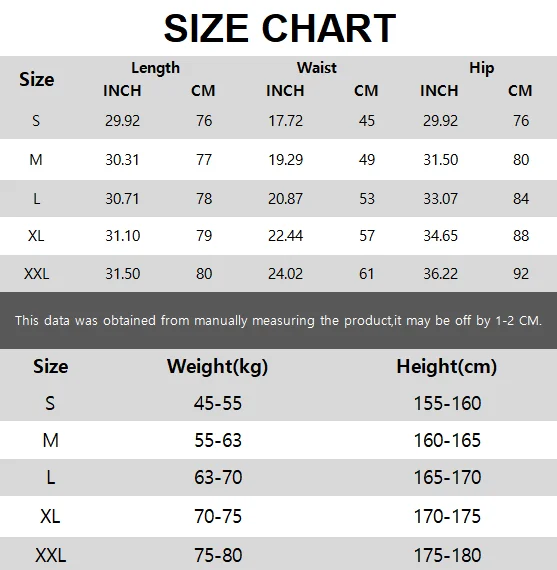The height and width of the screenshot is (570, 557).
Task: Select the Weight(kg) column header
Action: (217, 366)
